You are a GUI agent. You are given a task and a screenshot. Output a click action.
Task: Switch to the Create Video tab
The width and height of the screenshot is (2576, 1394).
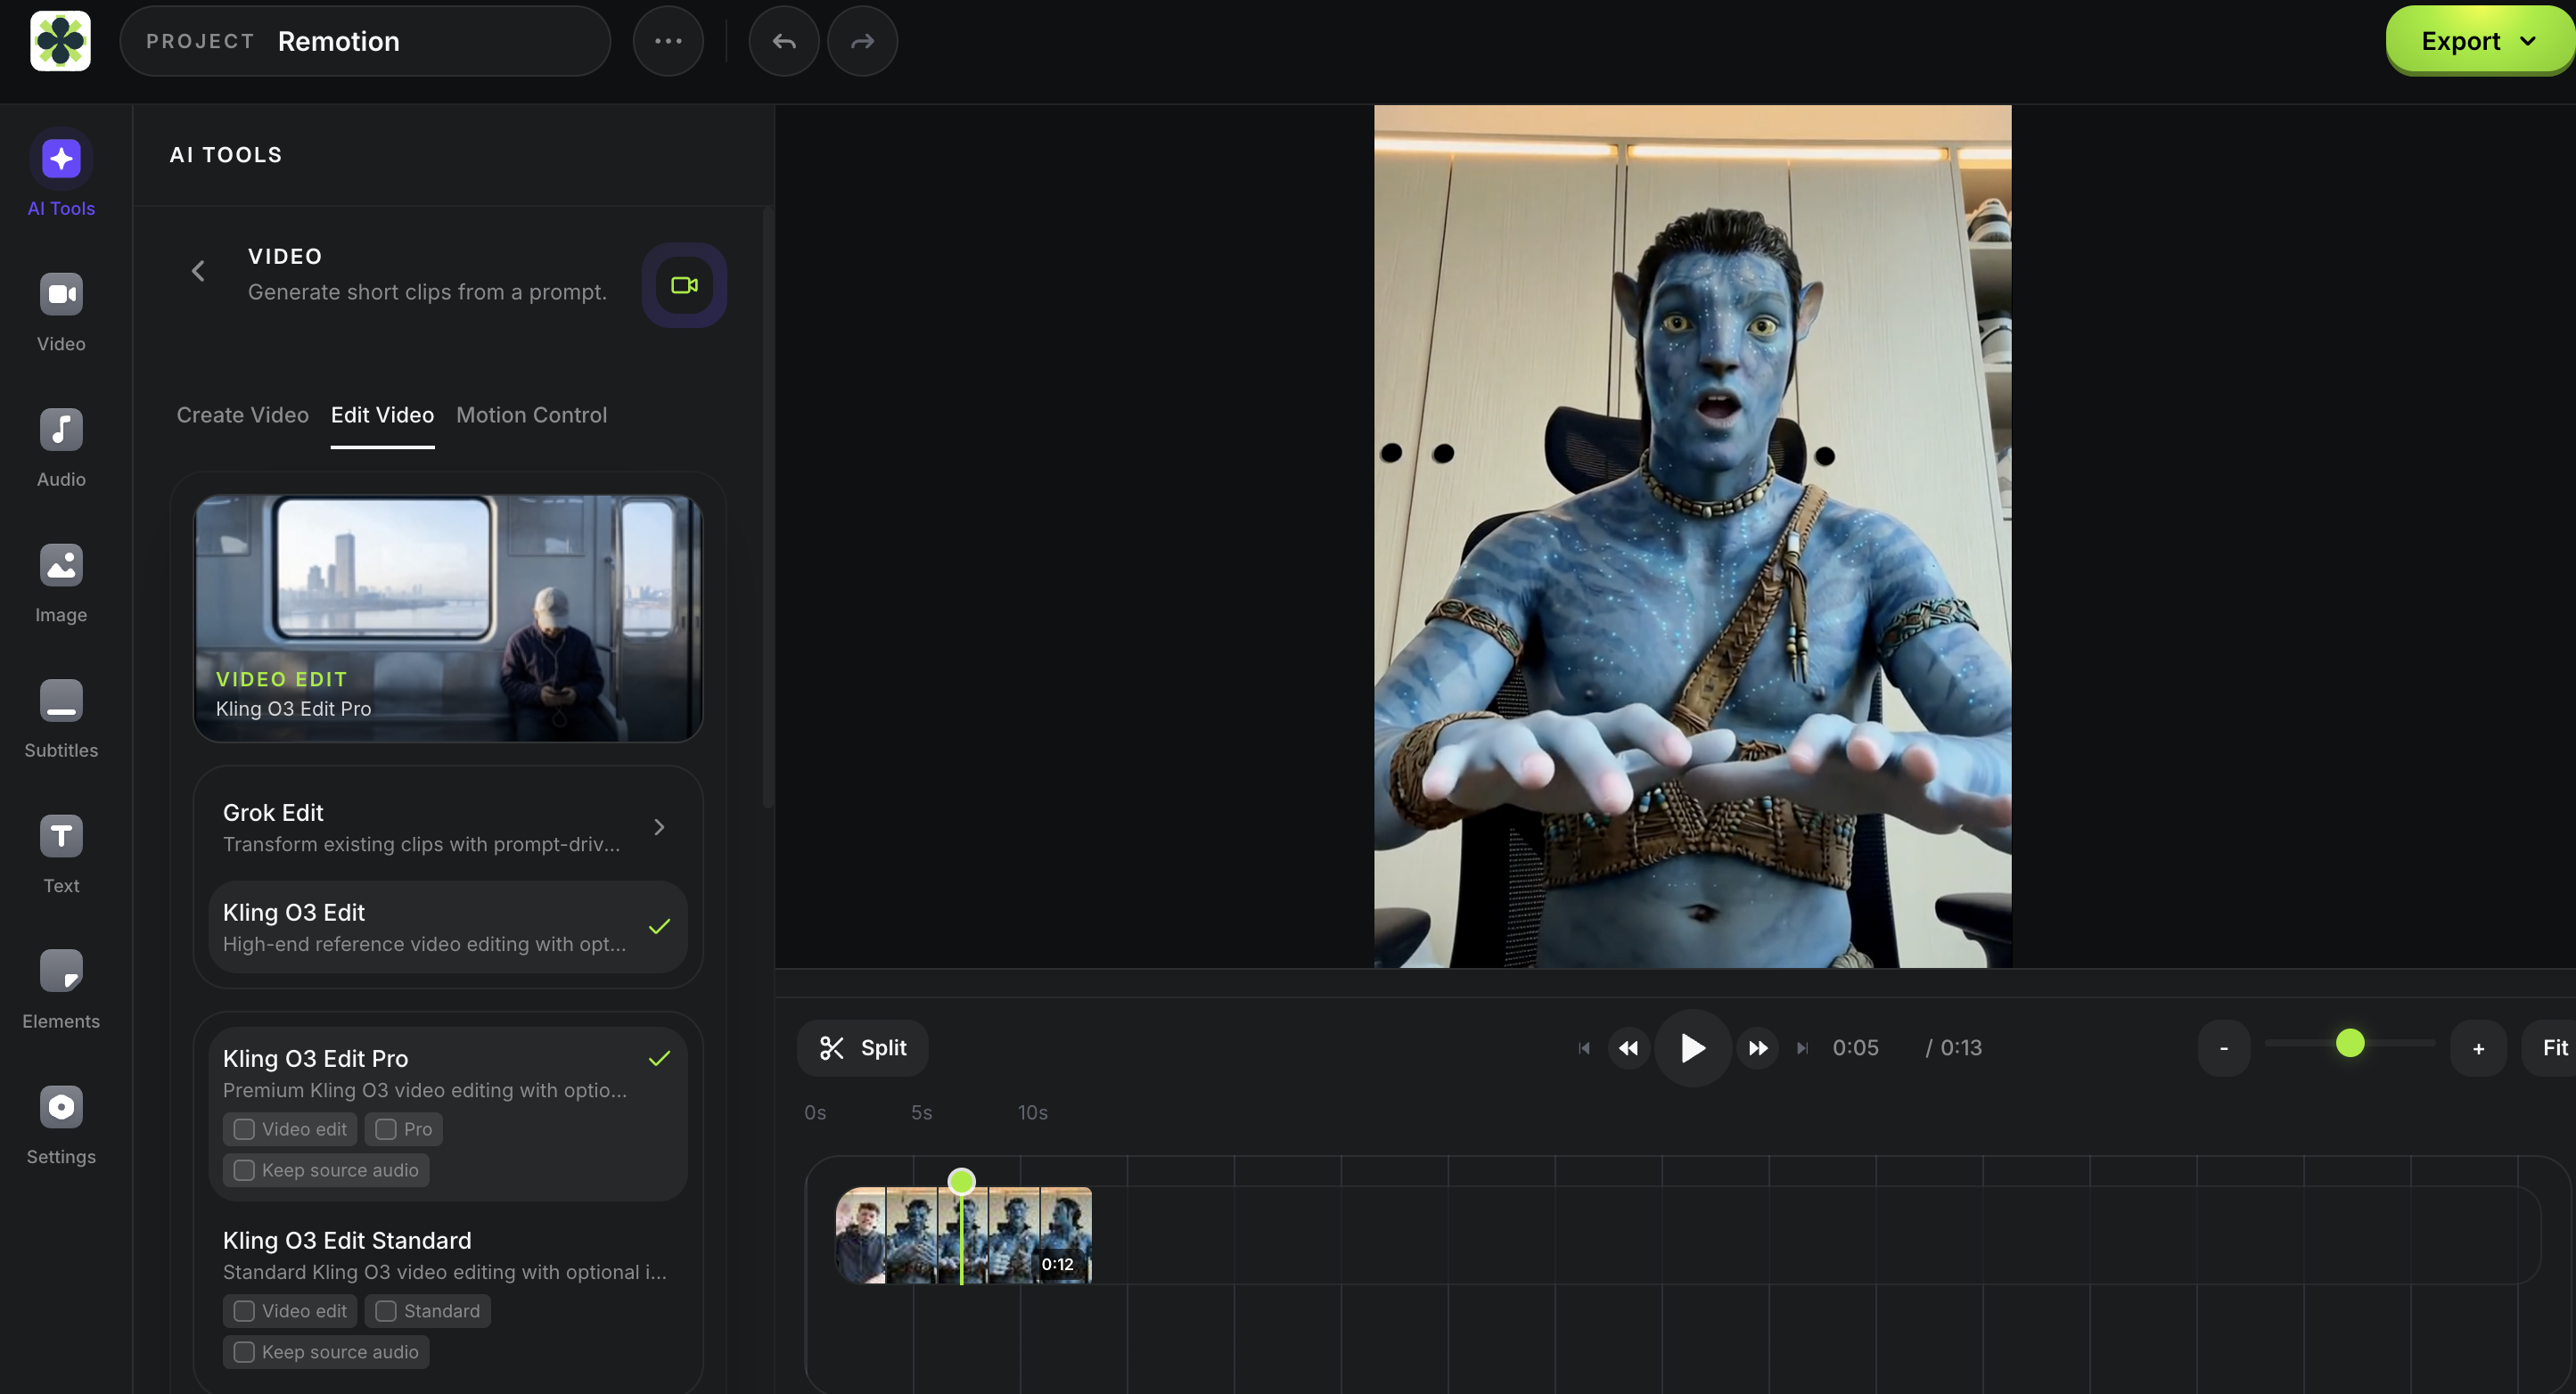[242, 415]
